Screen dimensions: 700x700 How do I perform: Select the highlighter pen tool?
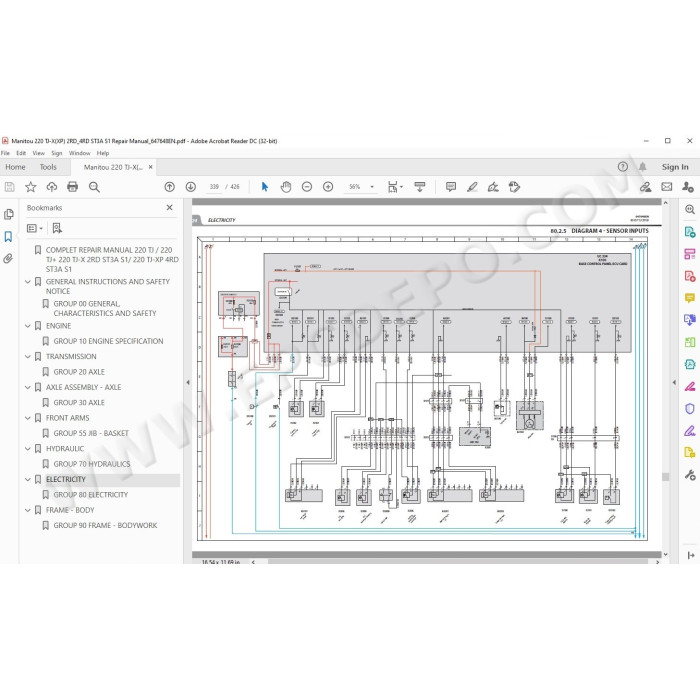[x=472, y=187]
